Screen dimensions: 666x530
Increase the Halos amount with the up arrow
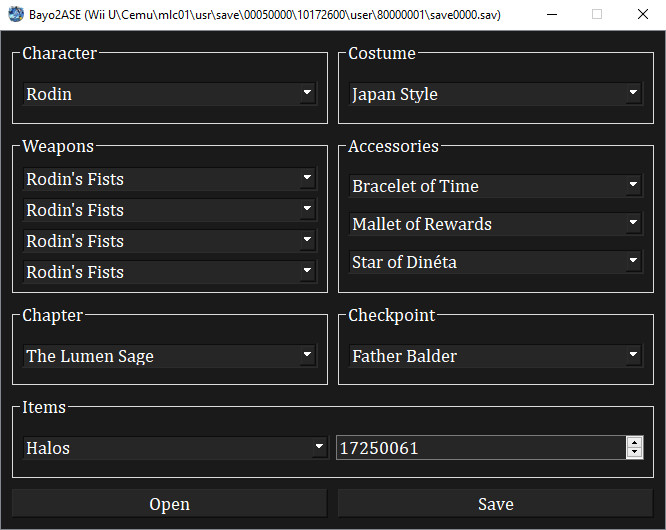(x=634, y=442)
